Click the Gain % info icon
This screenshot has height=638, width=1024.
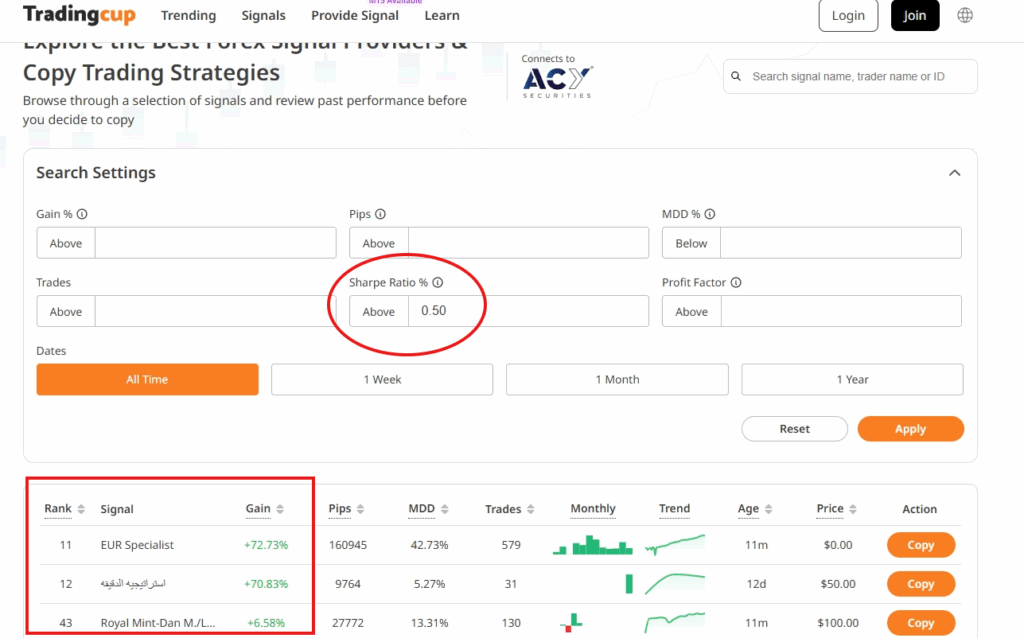[x=82, y=214]
